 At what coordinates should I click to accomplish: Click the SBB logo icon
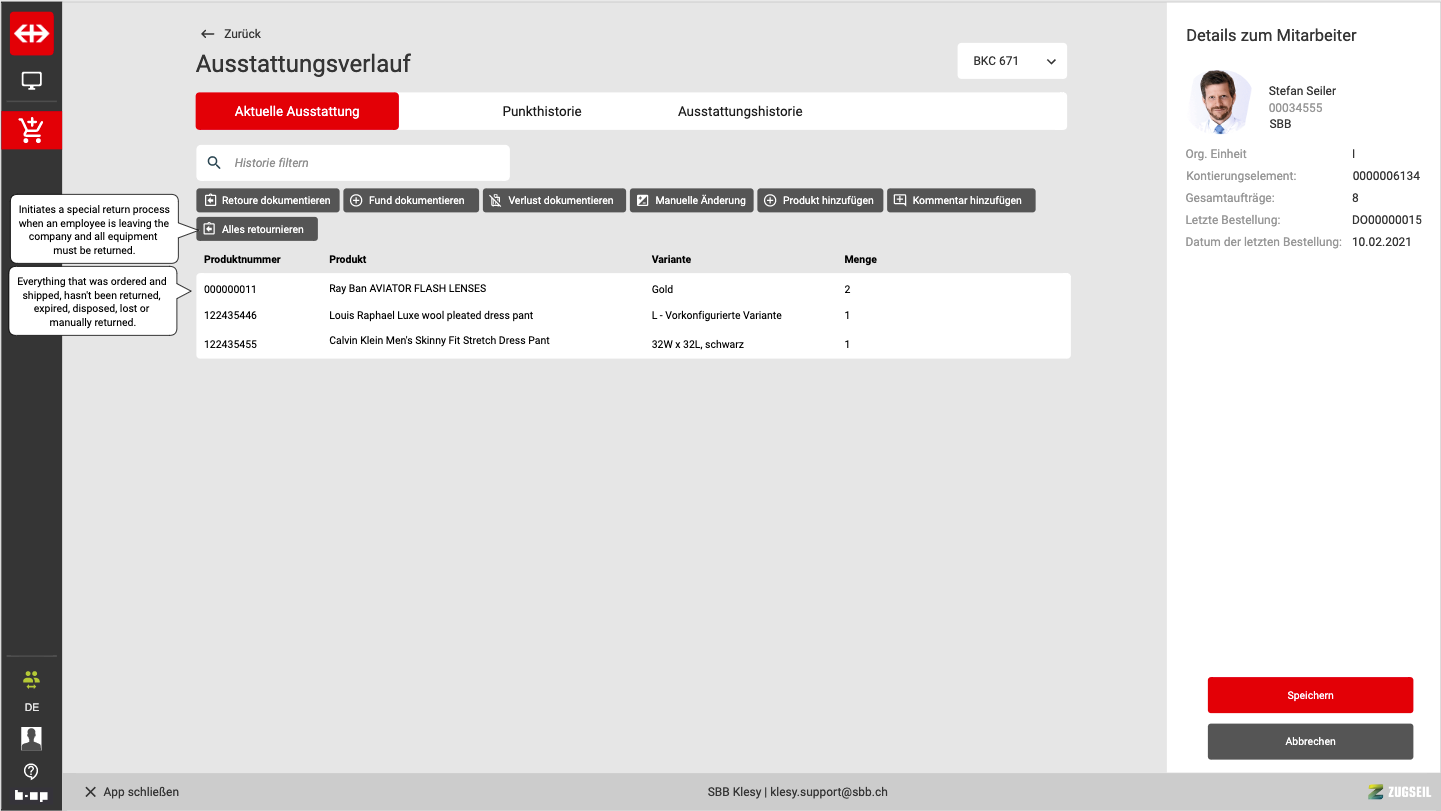click(31, 34)
